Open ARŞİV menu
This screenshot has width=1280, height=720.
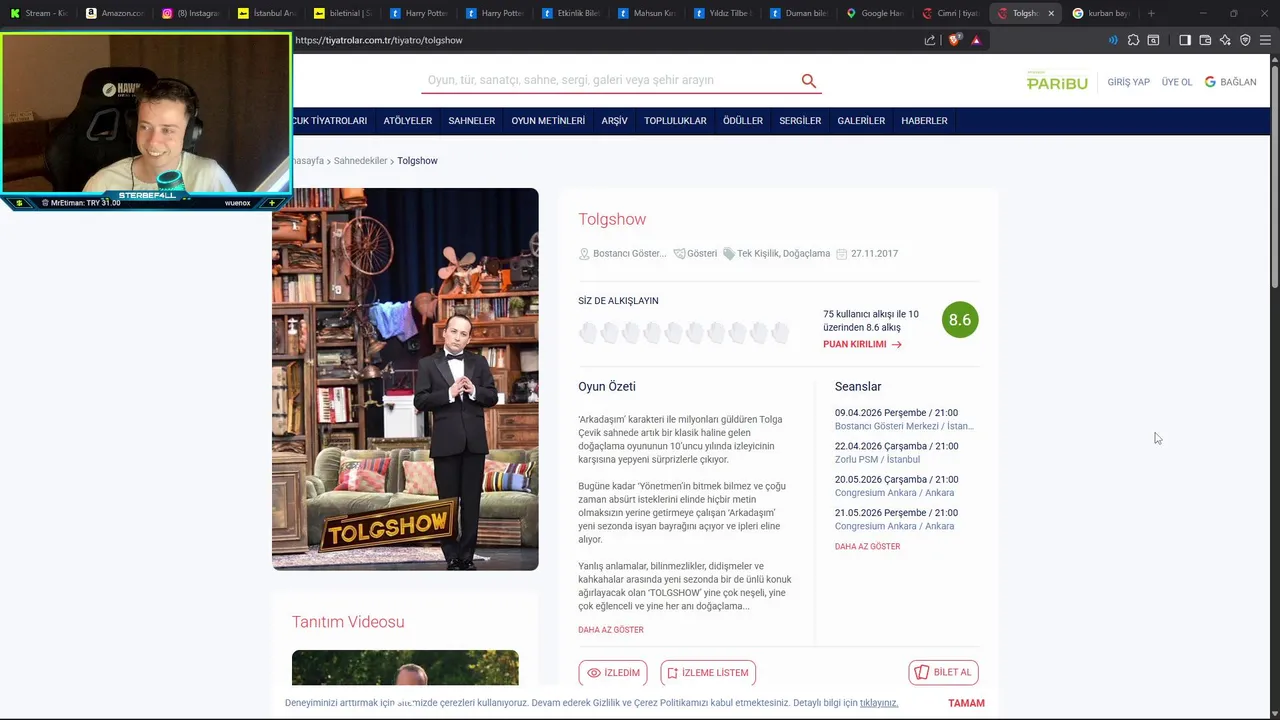[614, 121]
